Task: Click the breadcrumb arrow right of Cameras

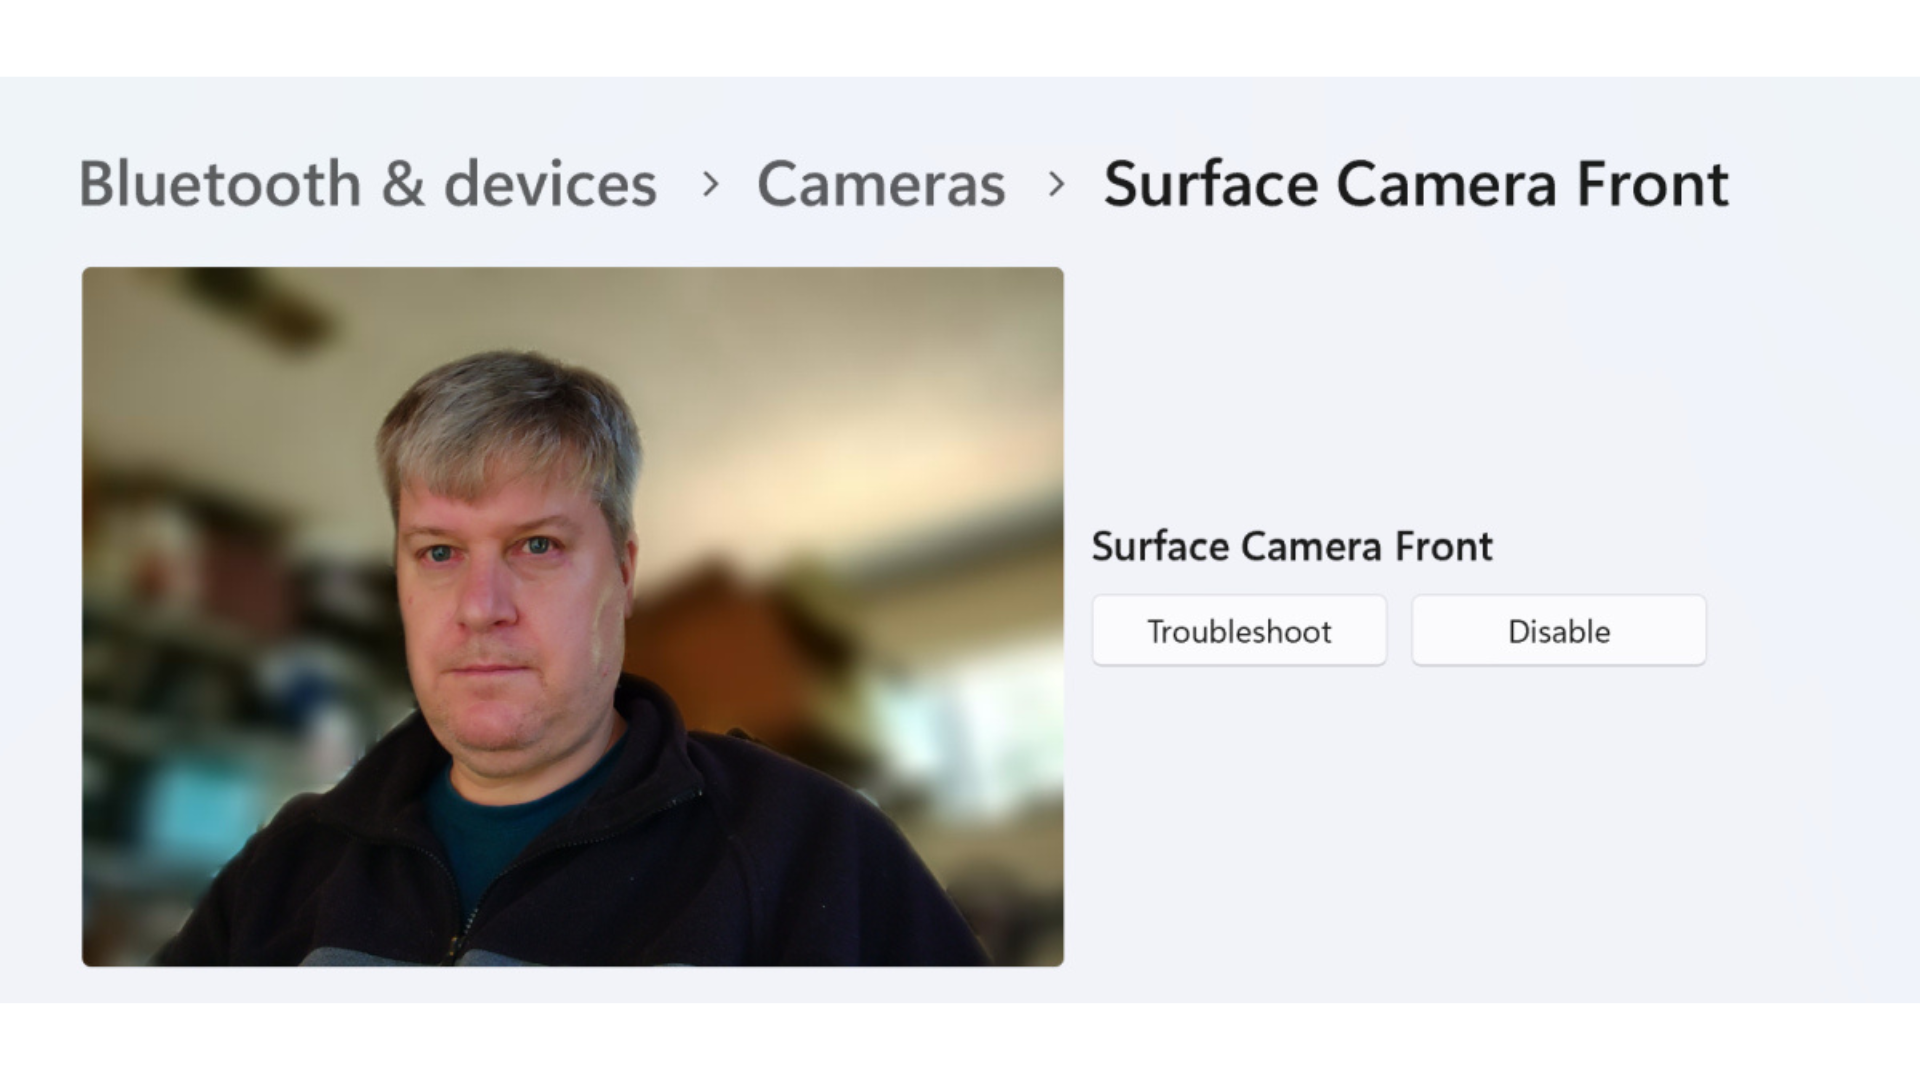Action: 1056,184
